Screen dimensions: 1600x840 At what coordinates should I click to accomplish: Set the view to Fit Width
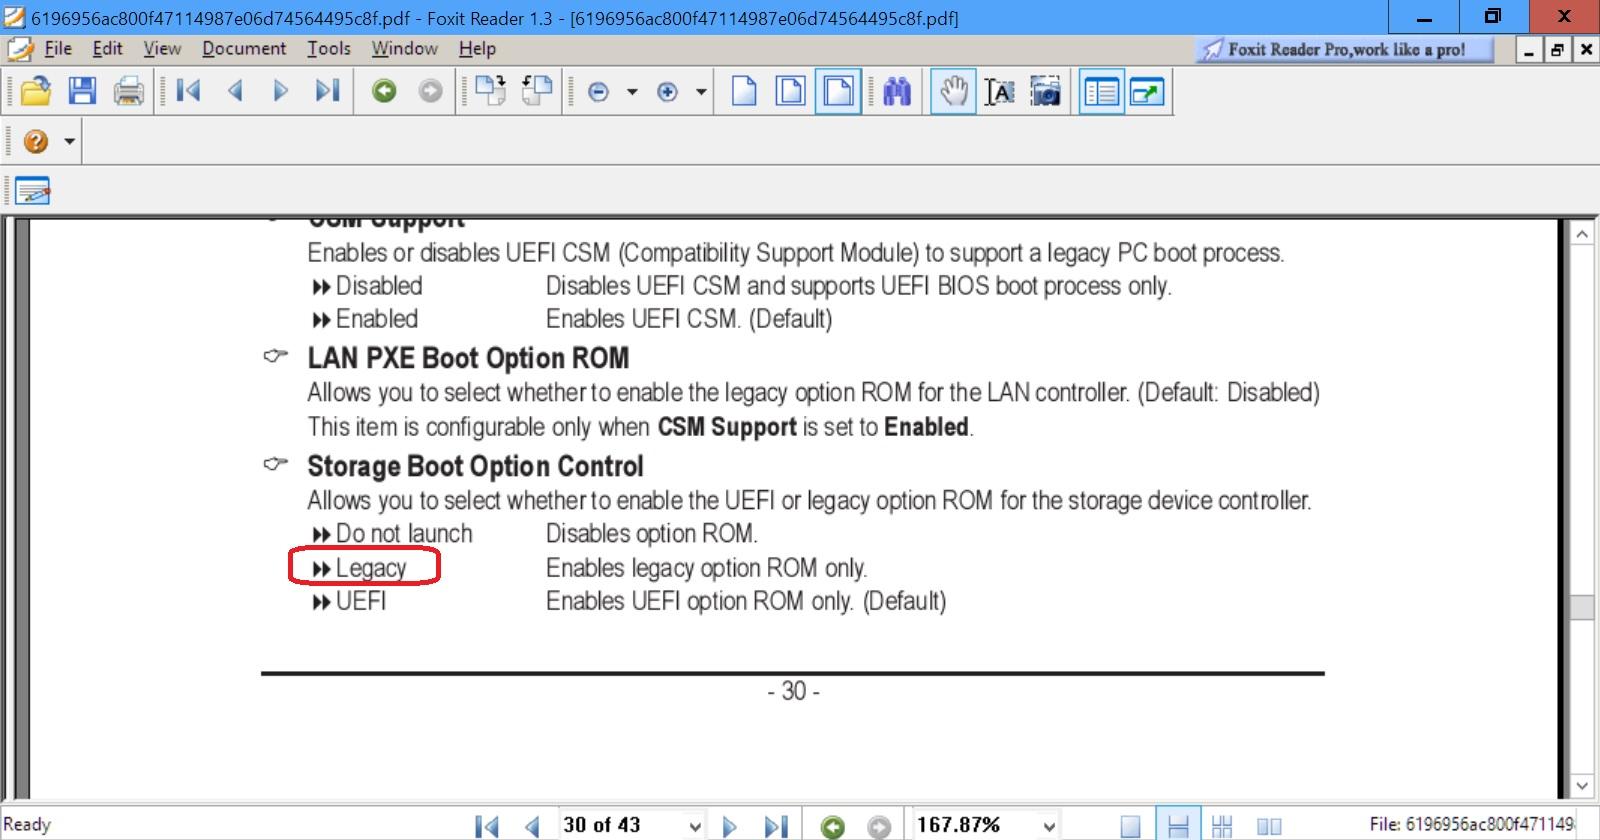(x=839, y=92)
